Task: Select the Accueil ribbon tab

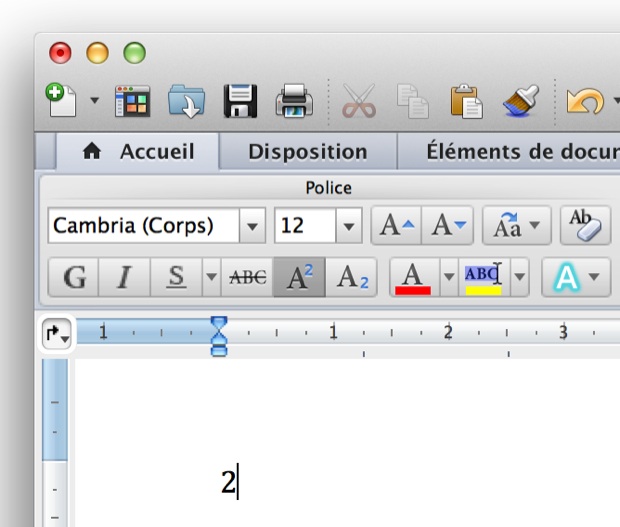Action: point(138,152)
